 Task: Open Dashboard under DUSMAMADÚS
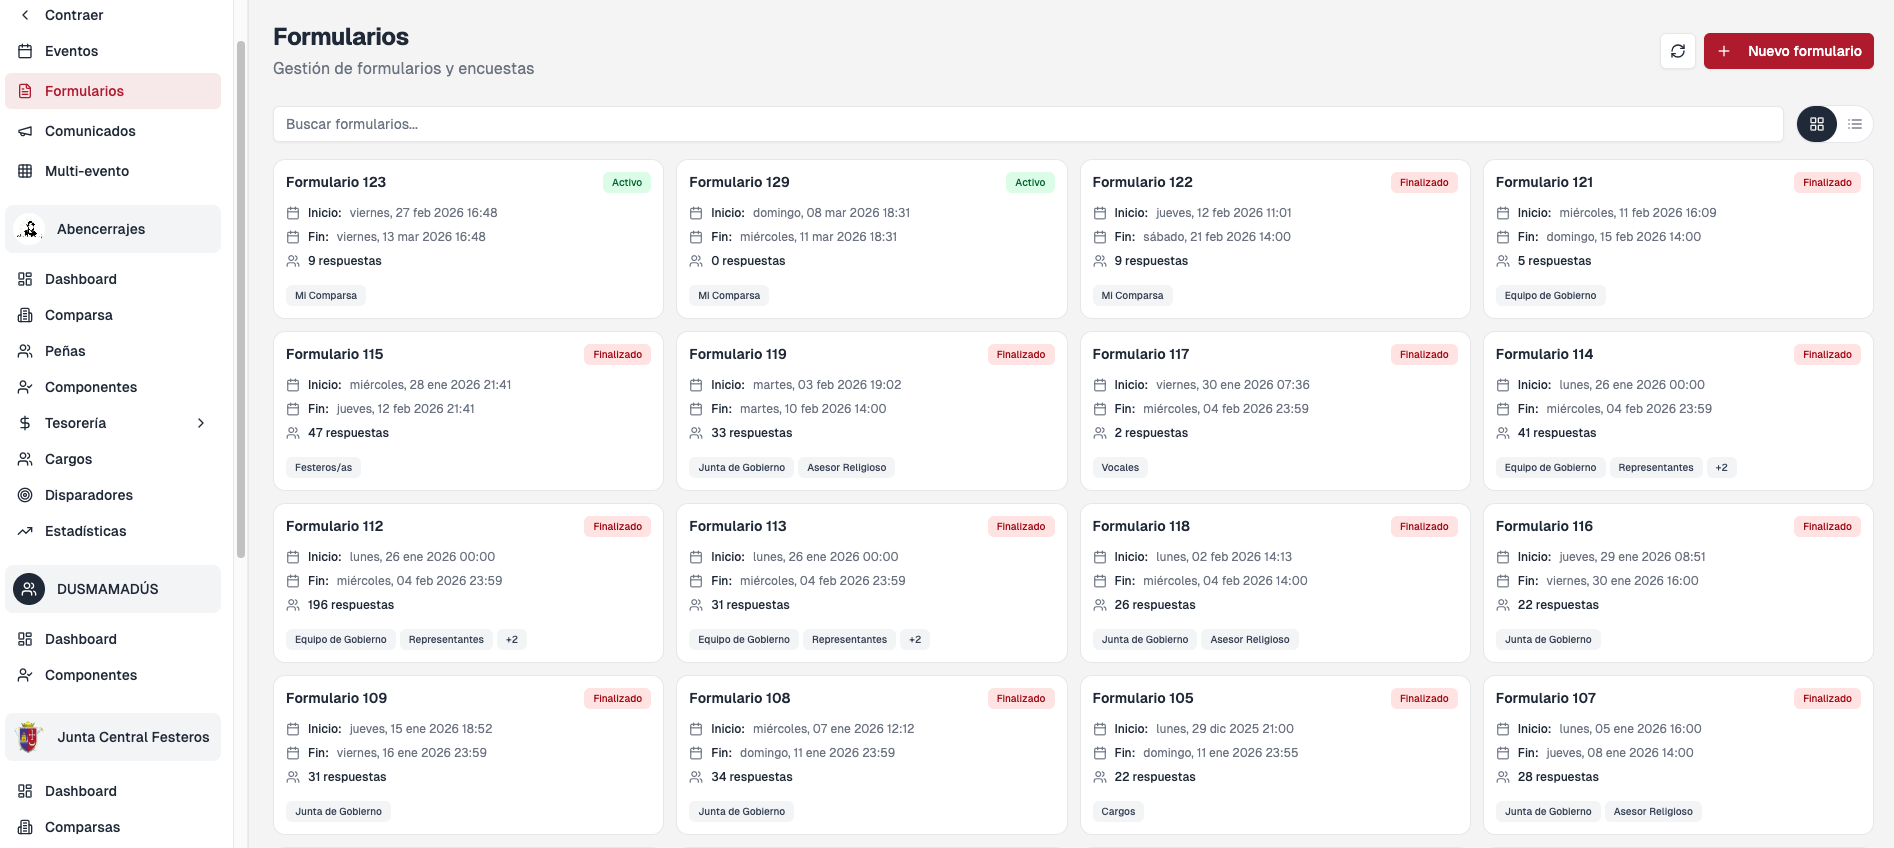coord(113,639)
